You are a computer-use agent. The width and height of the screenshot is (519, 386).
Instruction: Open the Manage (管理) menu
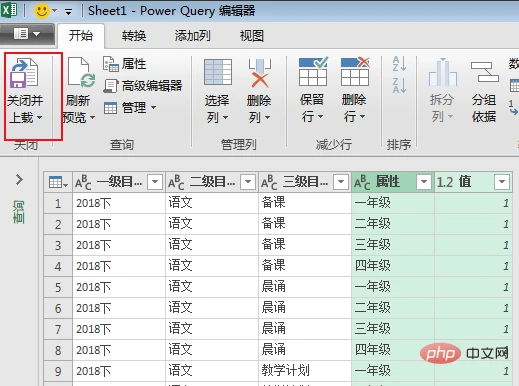[130, 108]
